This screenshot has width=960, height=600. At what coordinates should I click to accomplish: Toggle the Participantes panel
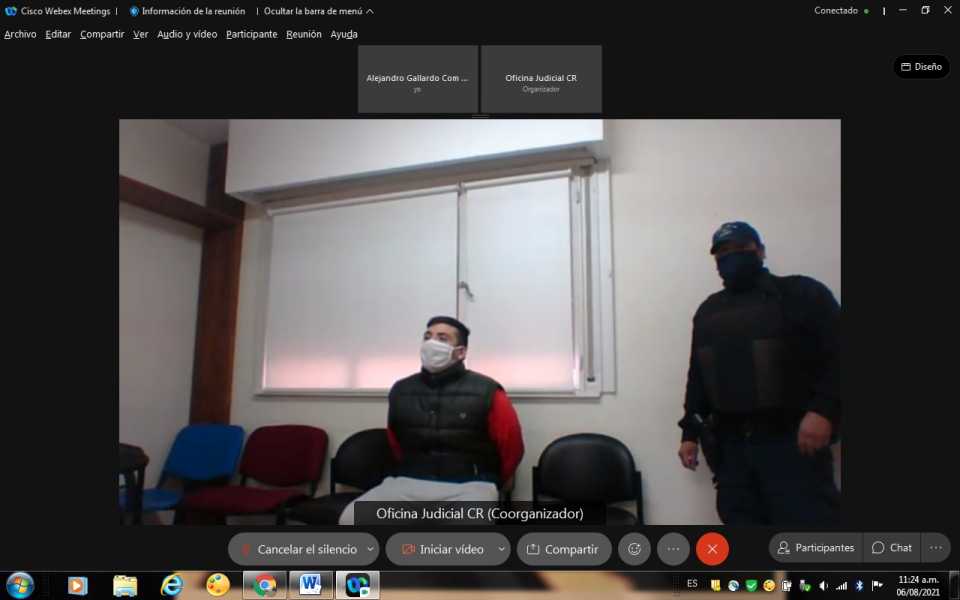[x=816, y=548]
